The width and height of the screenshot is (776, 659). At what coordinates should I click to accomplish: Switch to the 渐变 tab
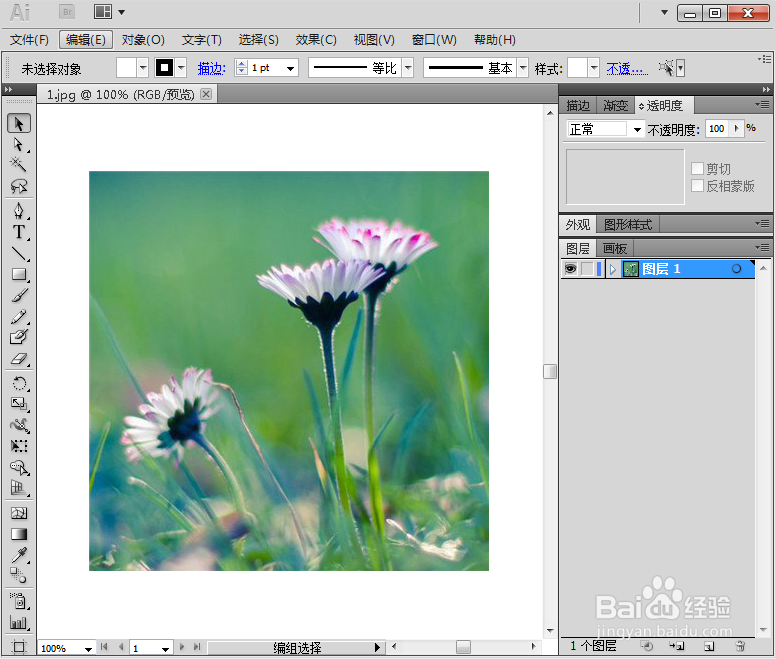click(615, 105)
